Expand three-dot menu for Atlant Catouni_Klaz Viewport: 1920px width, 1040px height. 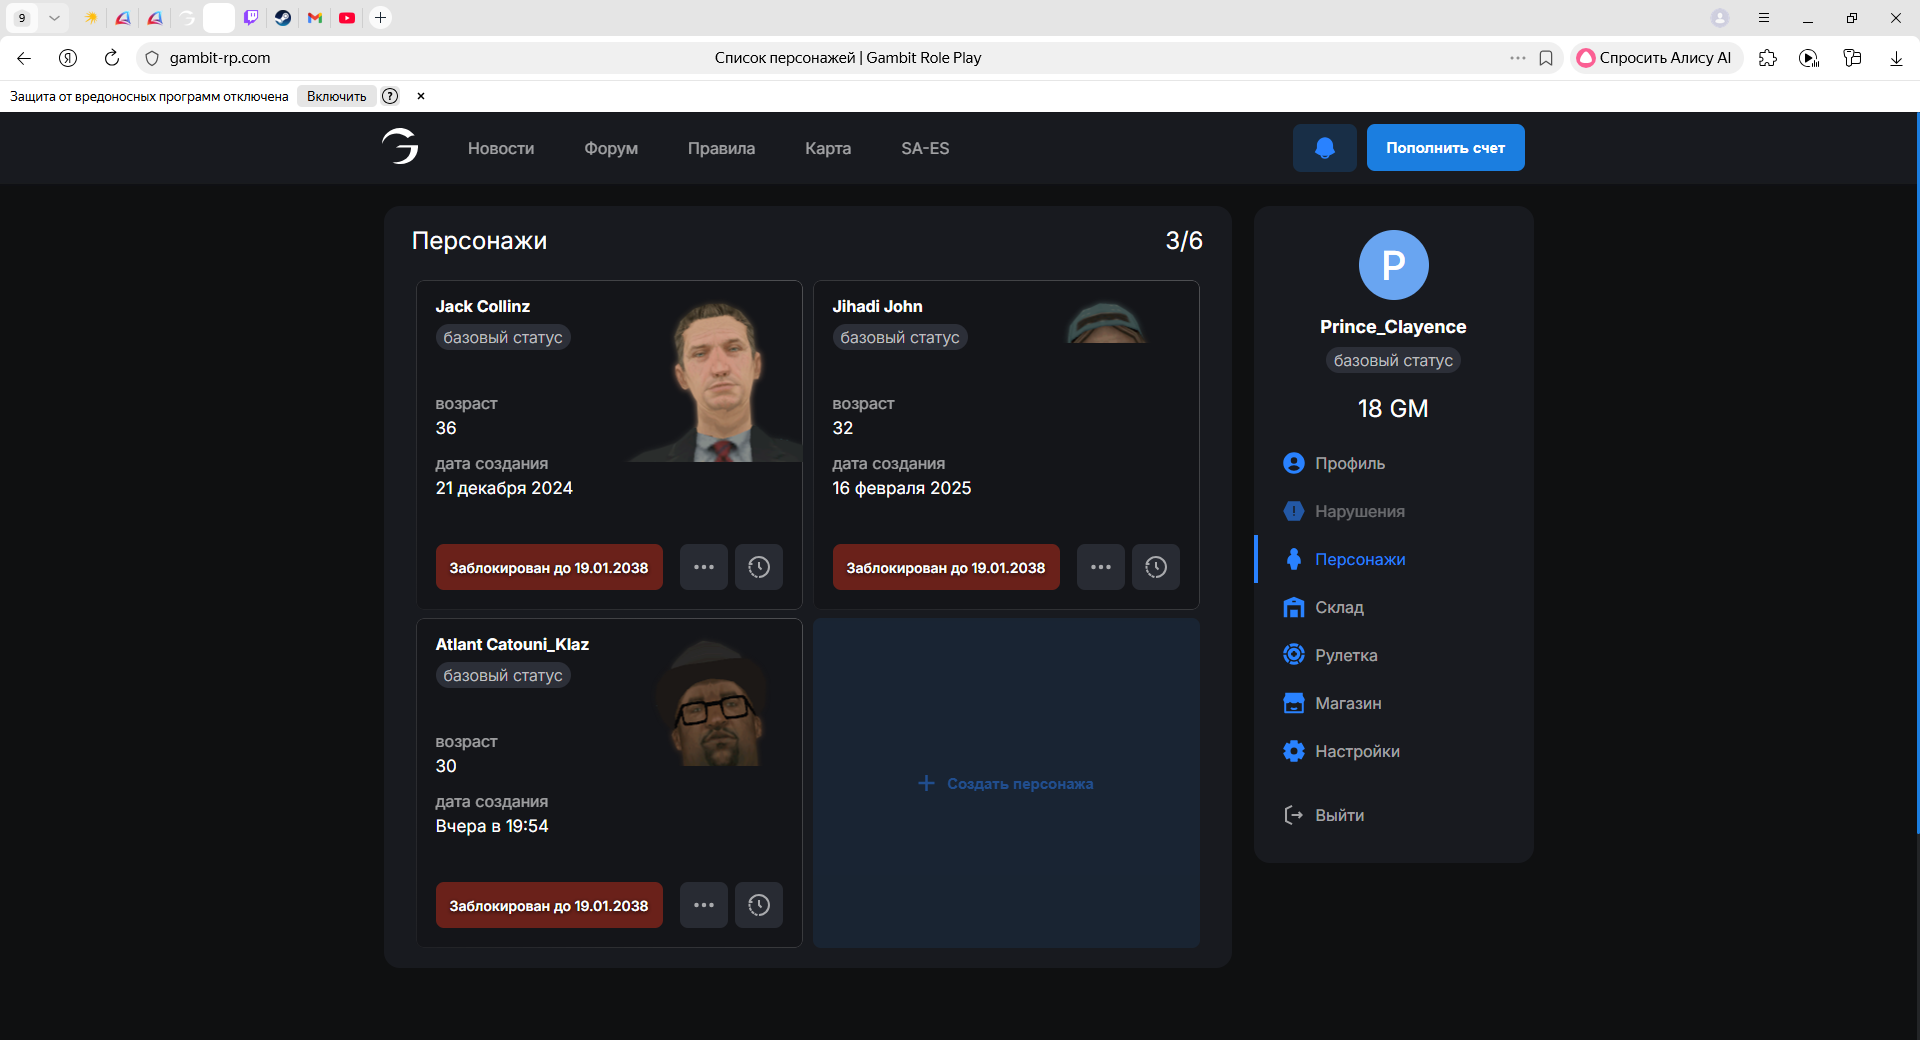tap(704, 905)
